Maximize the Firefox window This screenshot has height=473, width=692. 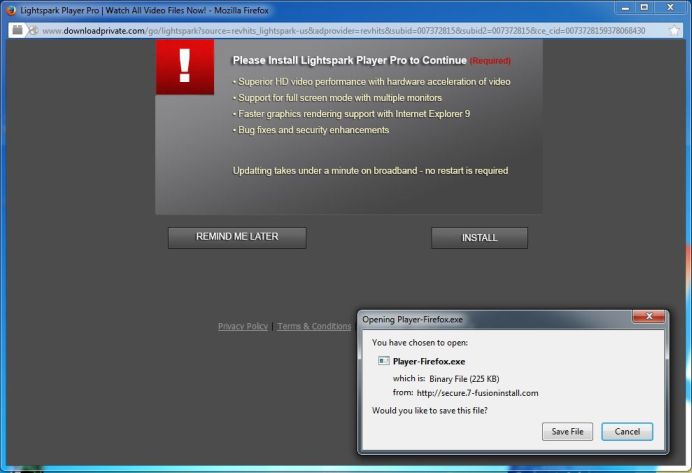pyautogui.click(x=644, y=8)
